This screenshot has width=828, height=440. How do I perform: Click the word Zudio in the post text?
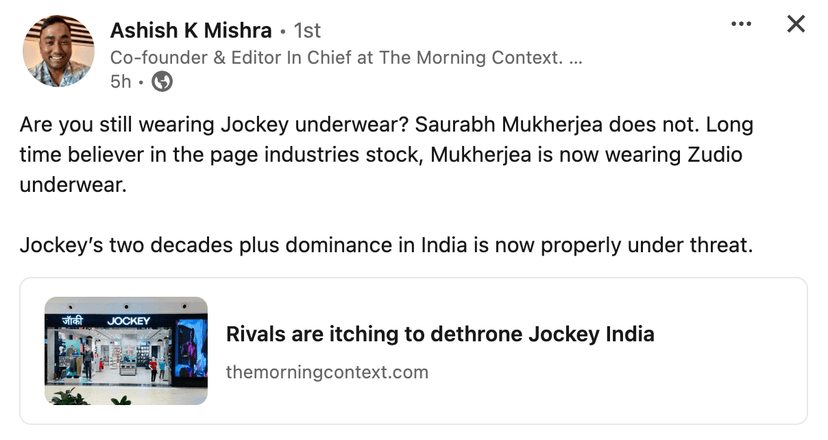pyautogui.click(x=711, y=156)
